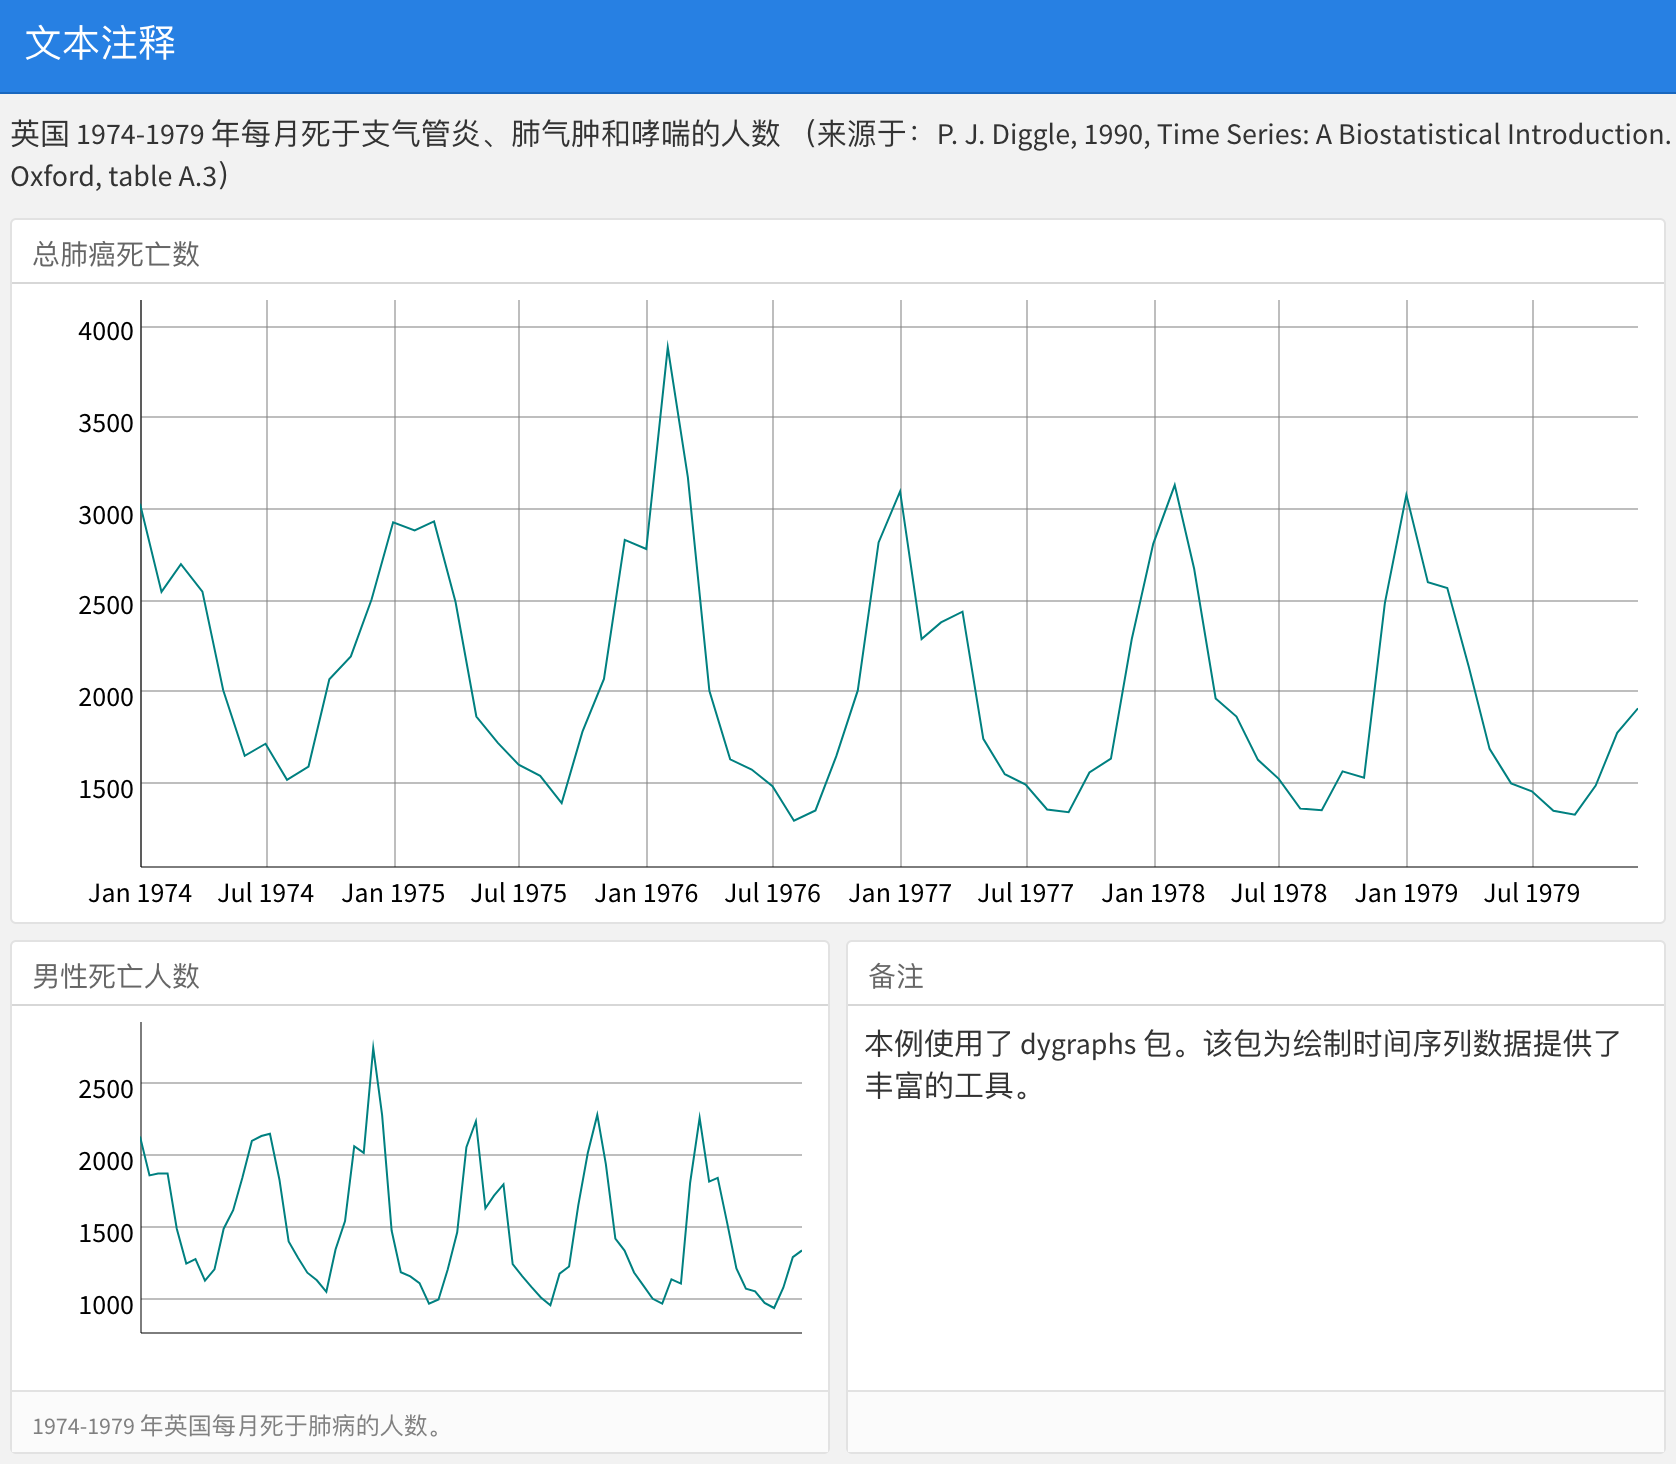Click the Jul 1974 axis label
The height and width of the screenshot is (1464, 1676).
pyautogui.click(x=266, y=893)
